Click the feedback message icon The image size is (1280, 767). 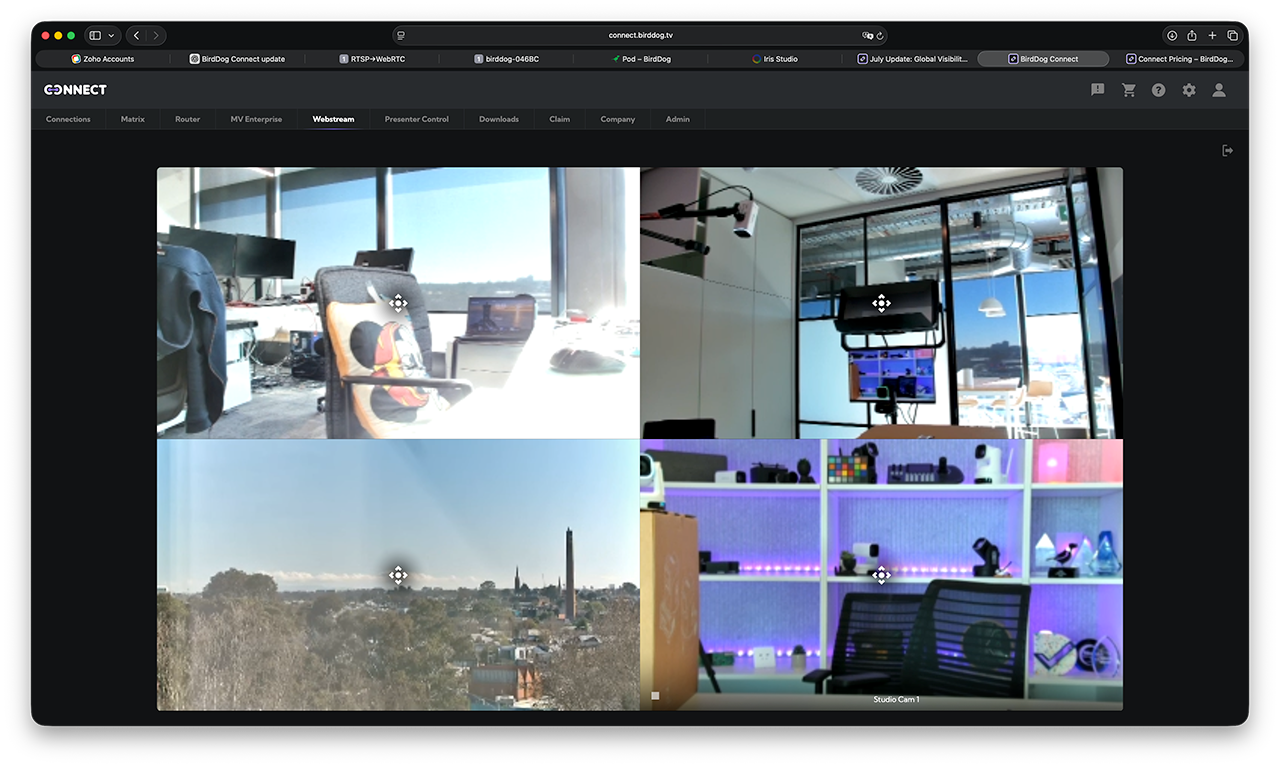click(x=1098, y=90)
